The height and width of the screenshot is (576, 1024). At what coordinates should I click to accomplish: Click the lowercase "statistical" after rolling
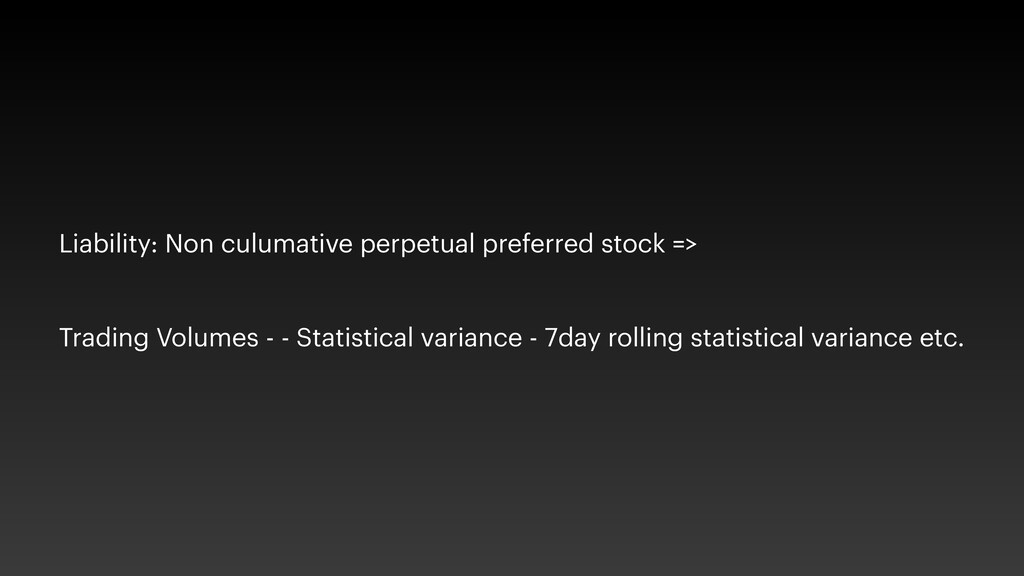coord(745,339)
